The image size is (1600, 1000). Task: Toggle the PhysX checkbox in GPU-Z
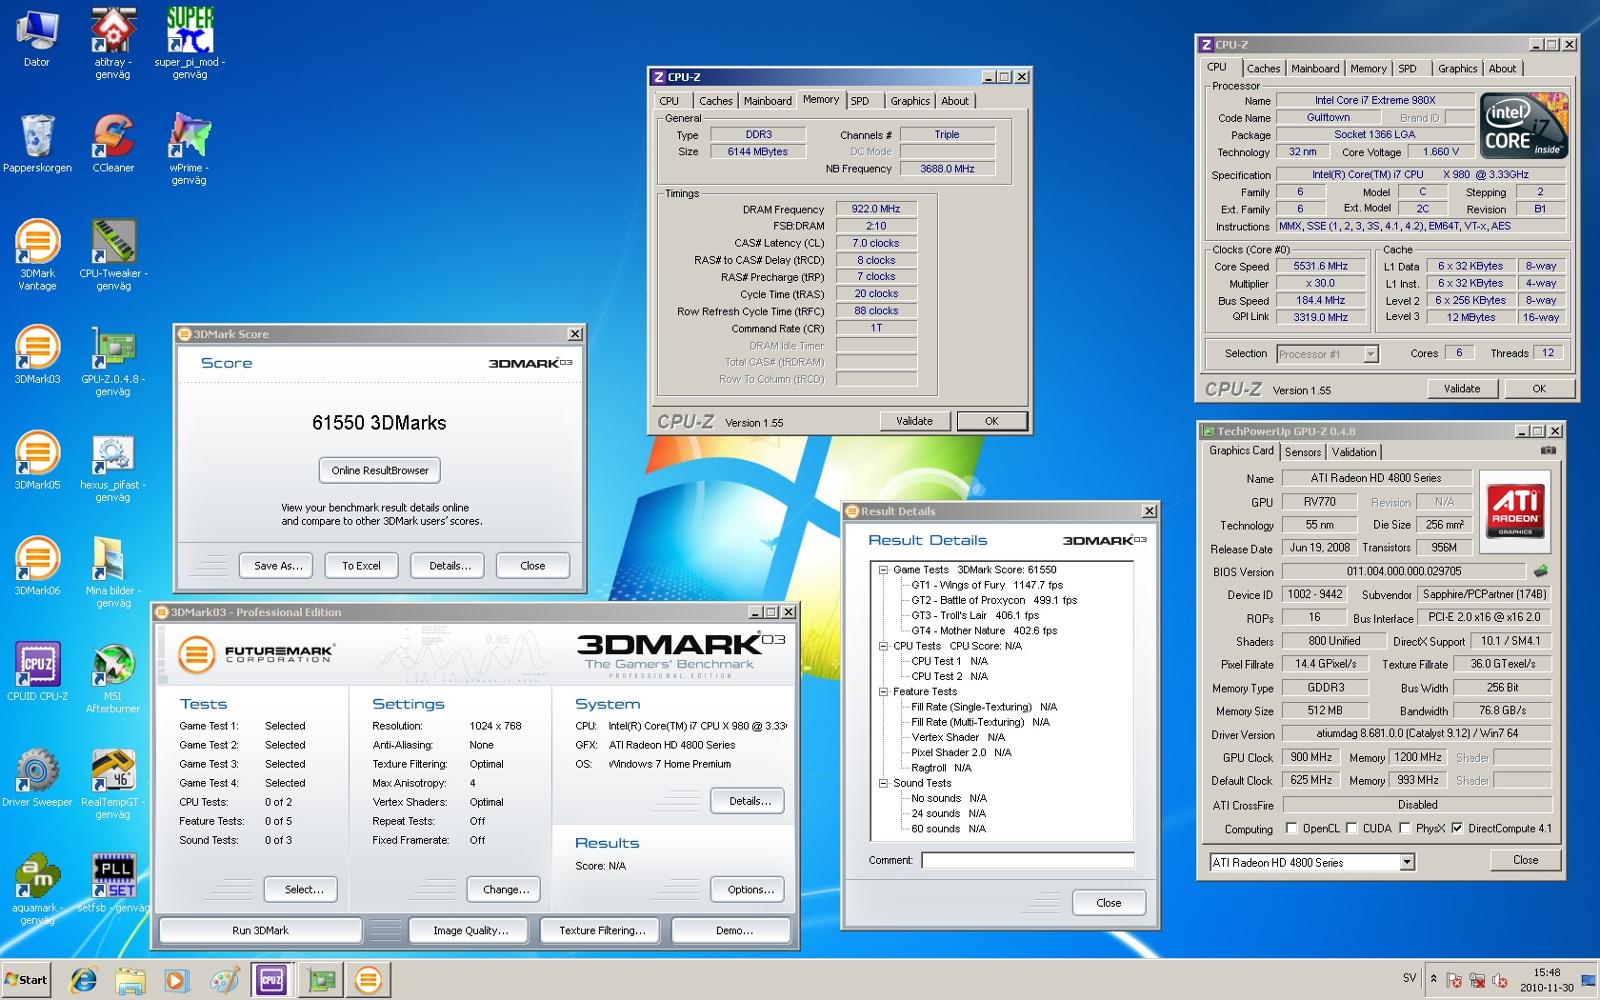pyautogui.click(x=1405, y=828)
